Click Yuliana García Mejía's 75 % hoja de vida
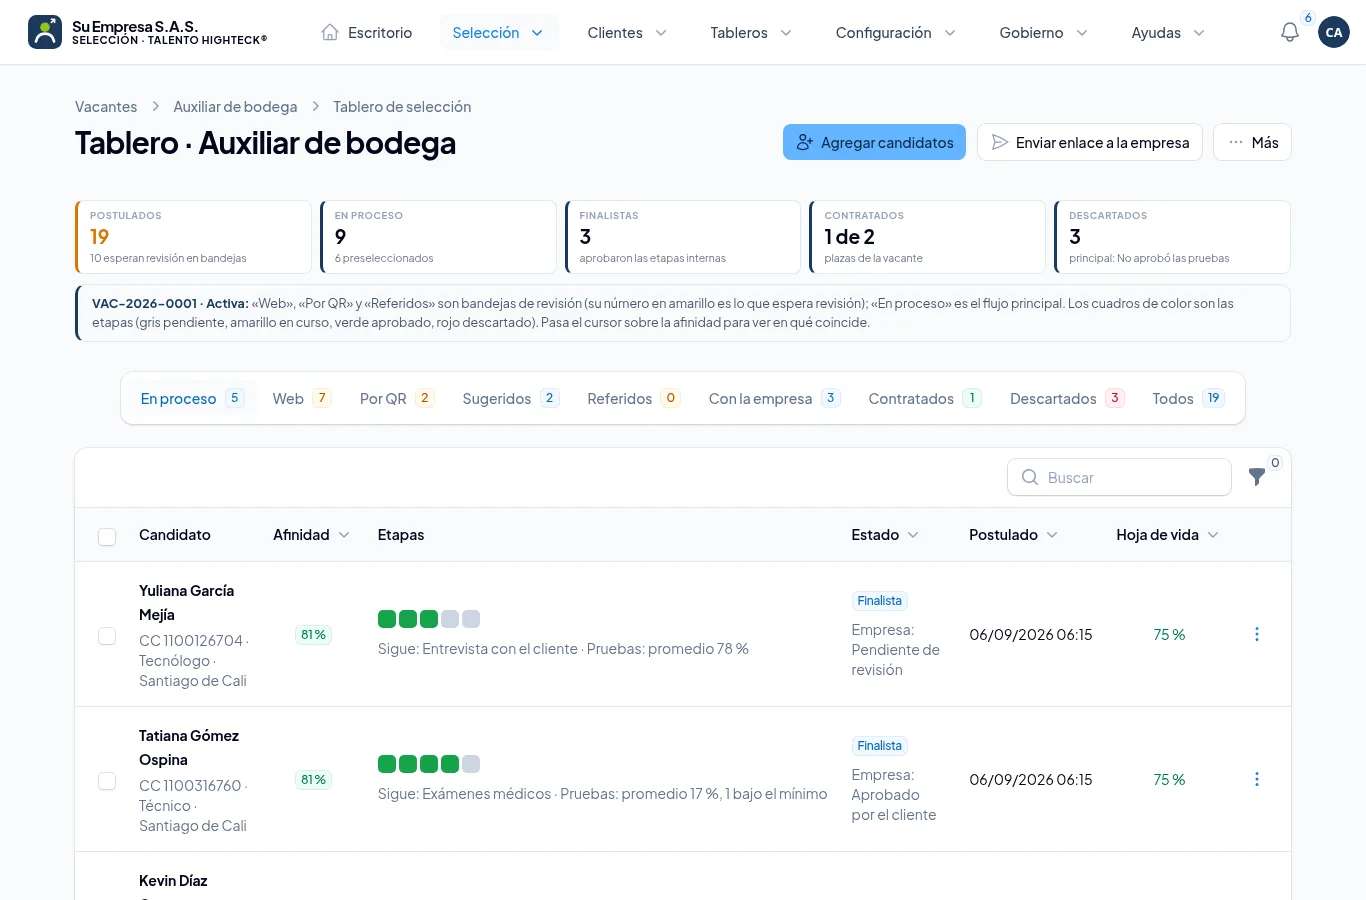 [1169, 635]
